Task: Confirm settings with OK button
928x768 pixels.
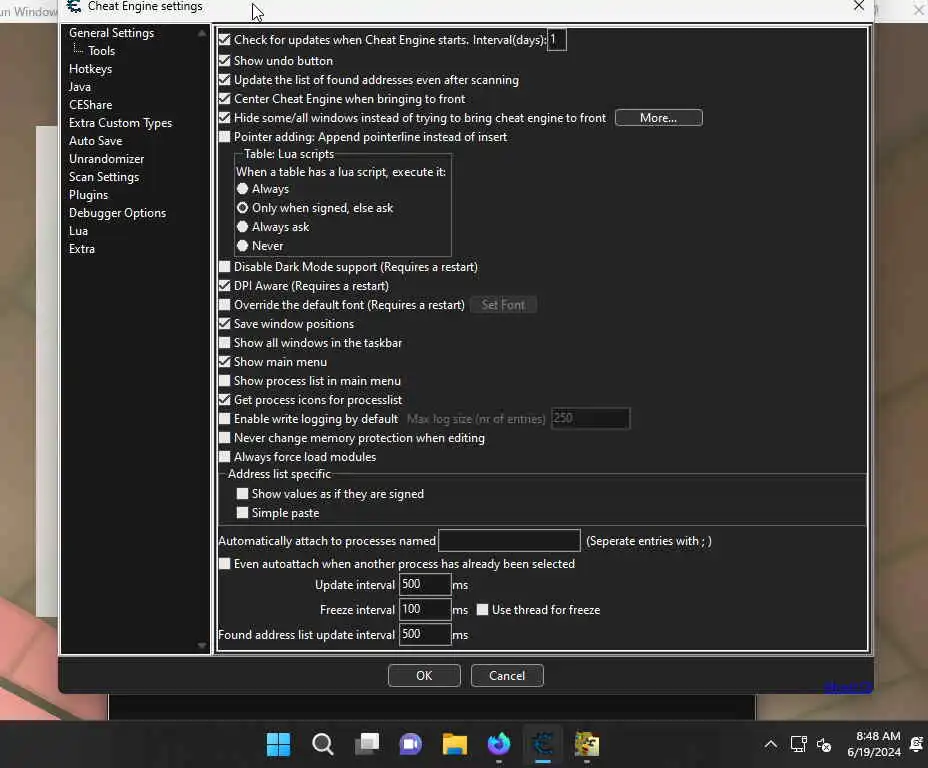Action: pyautogui.click(x=424, y=675)
